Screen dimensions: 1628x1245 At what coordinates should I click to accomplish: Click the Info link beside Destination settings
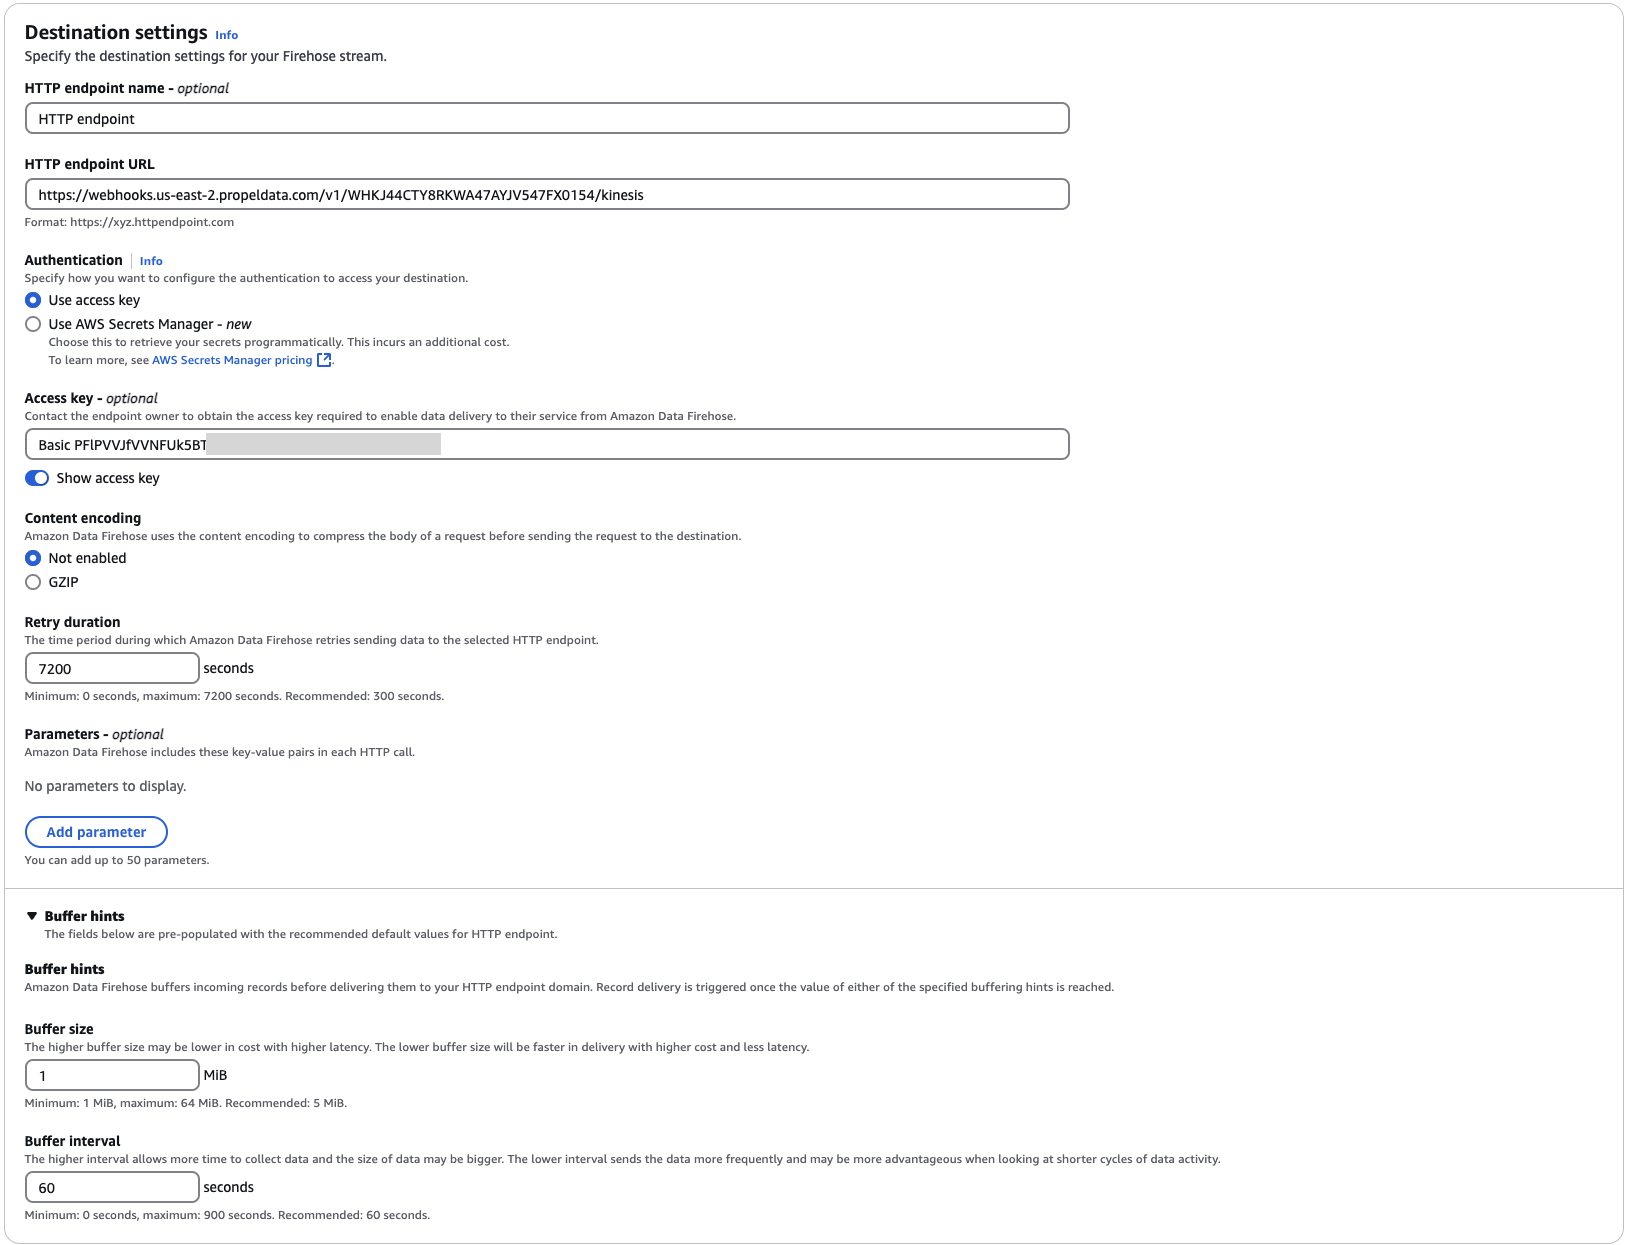(x=226, y=35)
